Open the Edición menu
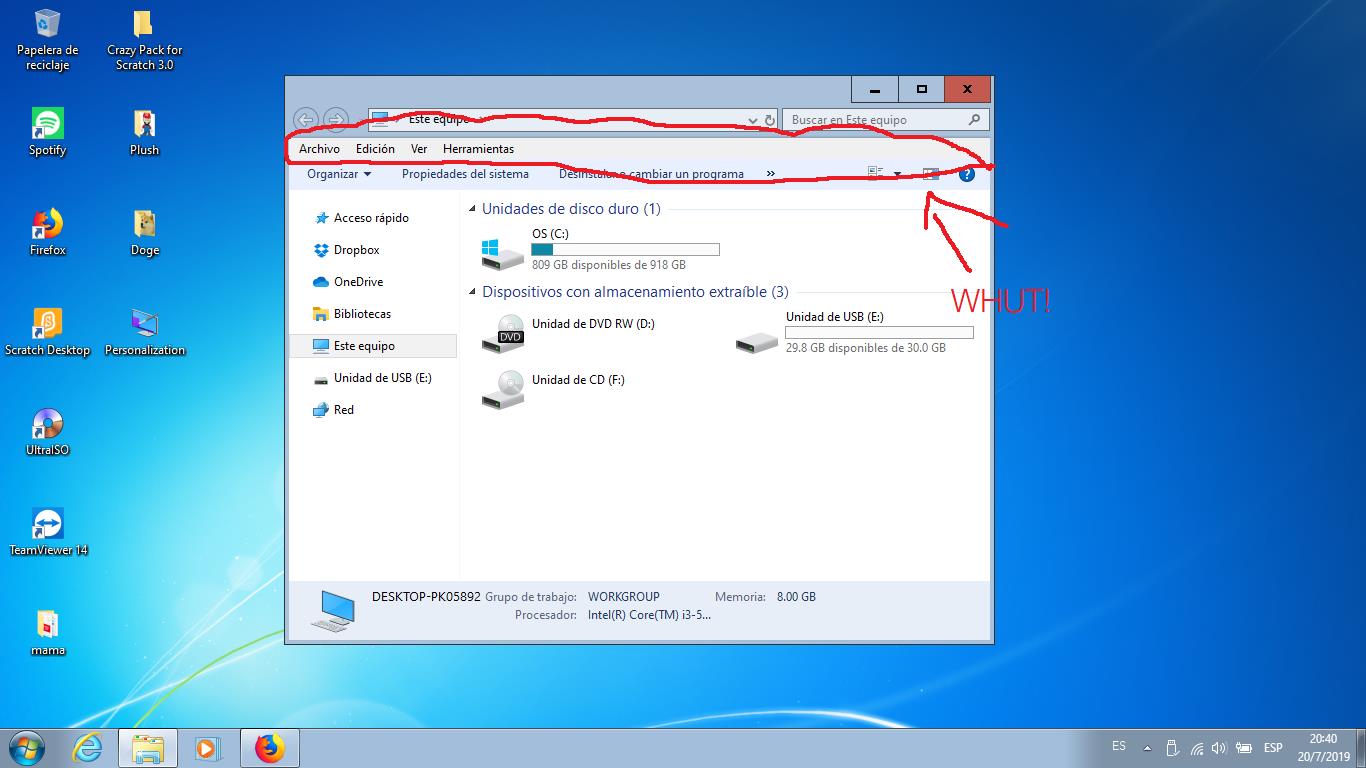 pyautogui.click(x=375, y=149)
